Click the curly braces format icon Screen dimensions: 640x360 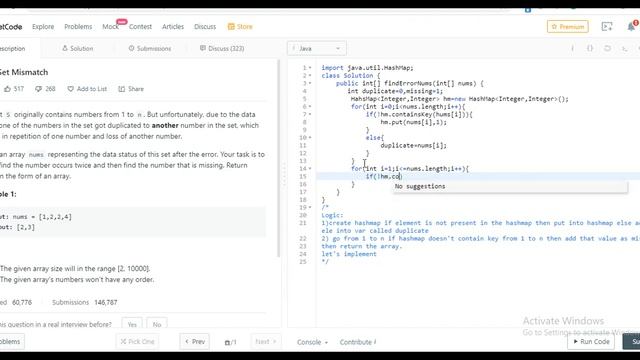pyautogui.click(x=590, y=48)
